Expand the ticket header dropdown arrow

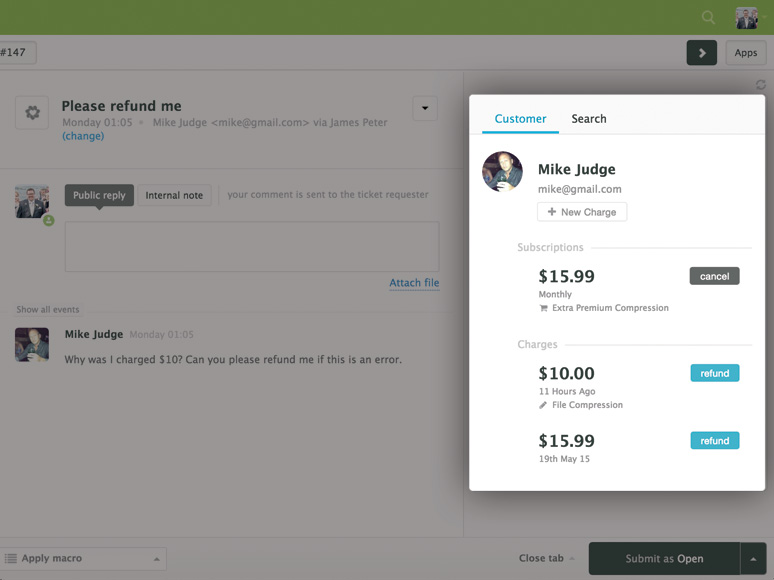pos(425,108)
